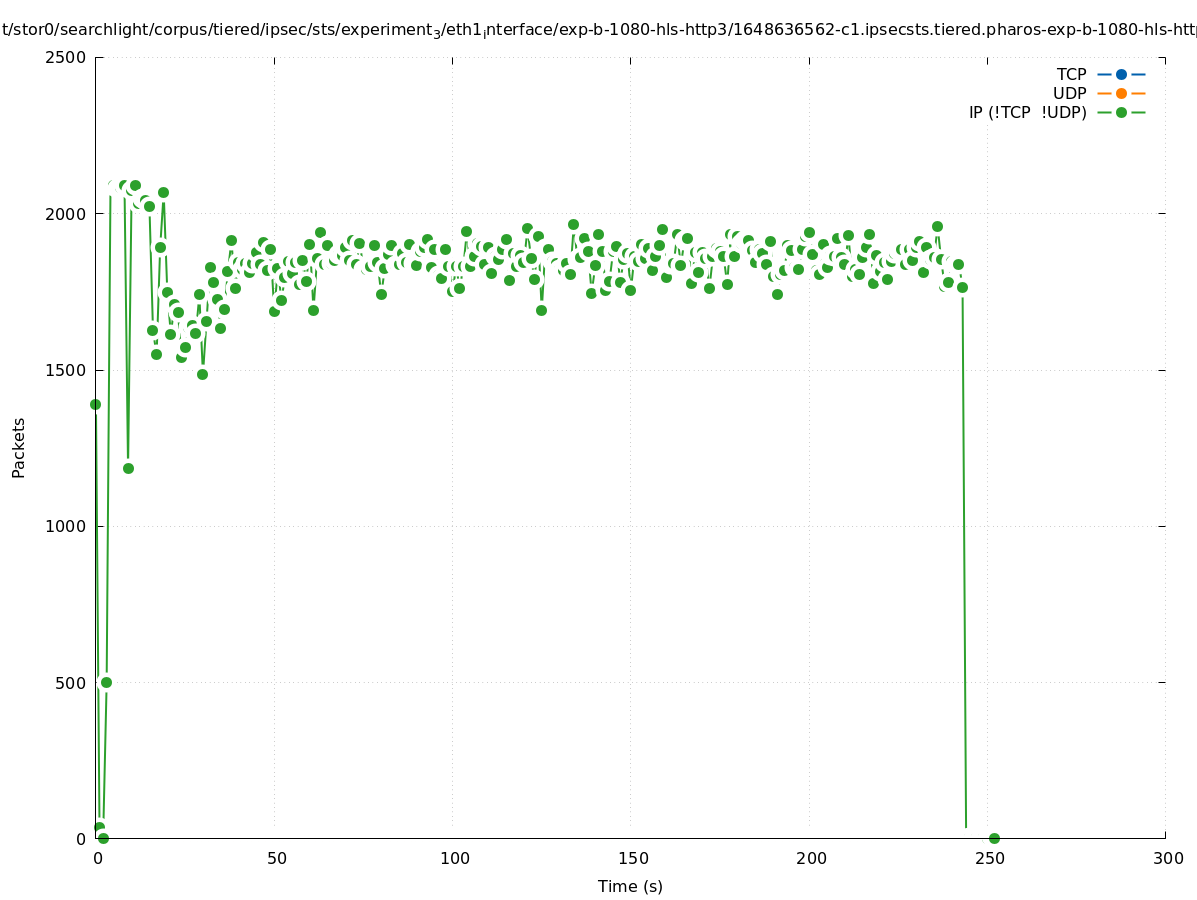Click the 150 x-axis tick label
Viewport: 1197px width, 900px height.
click(x=631, y=858)
